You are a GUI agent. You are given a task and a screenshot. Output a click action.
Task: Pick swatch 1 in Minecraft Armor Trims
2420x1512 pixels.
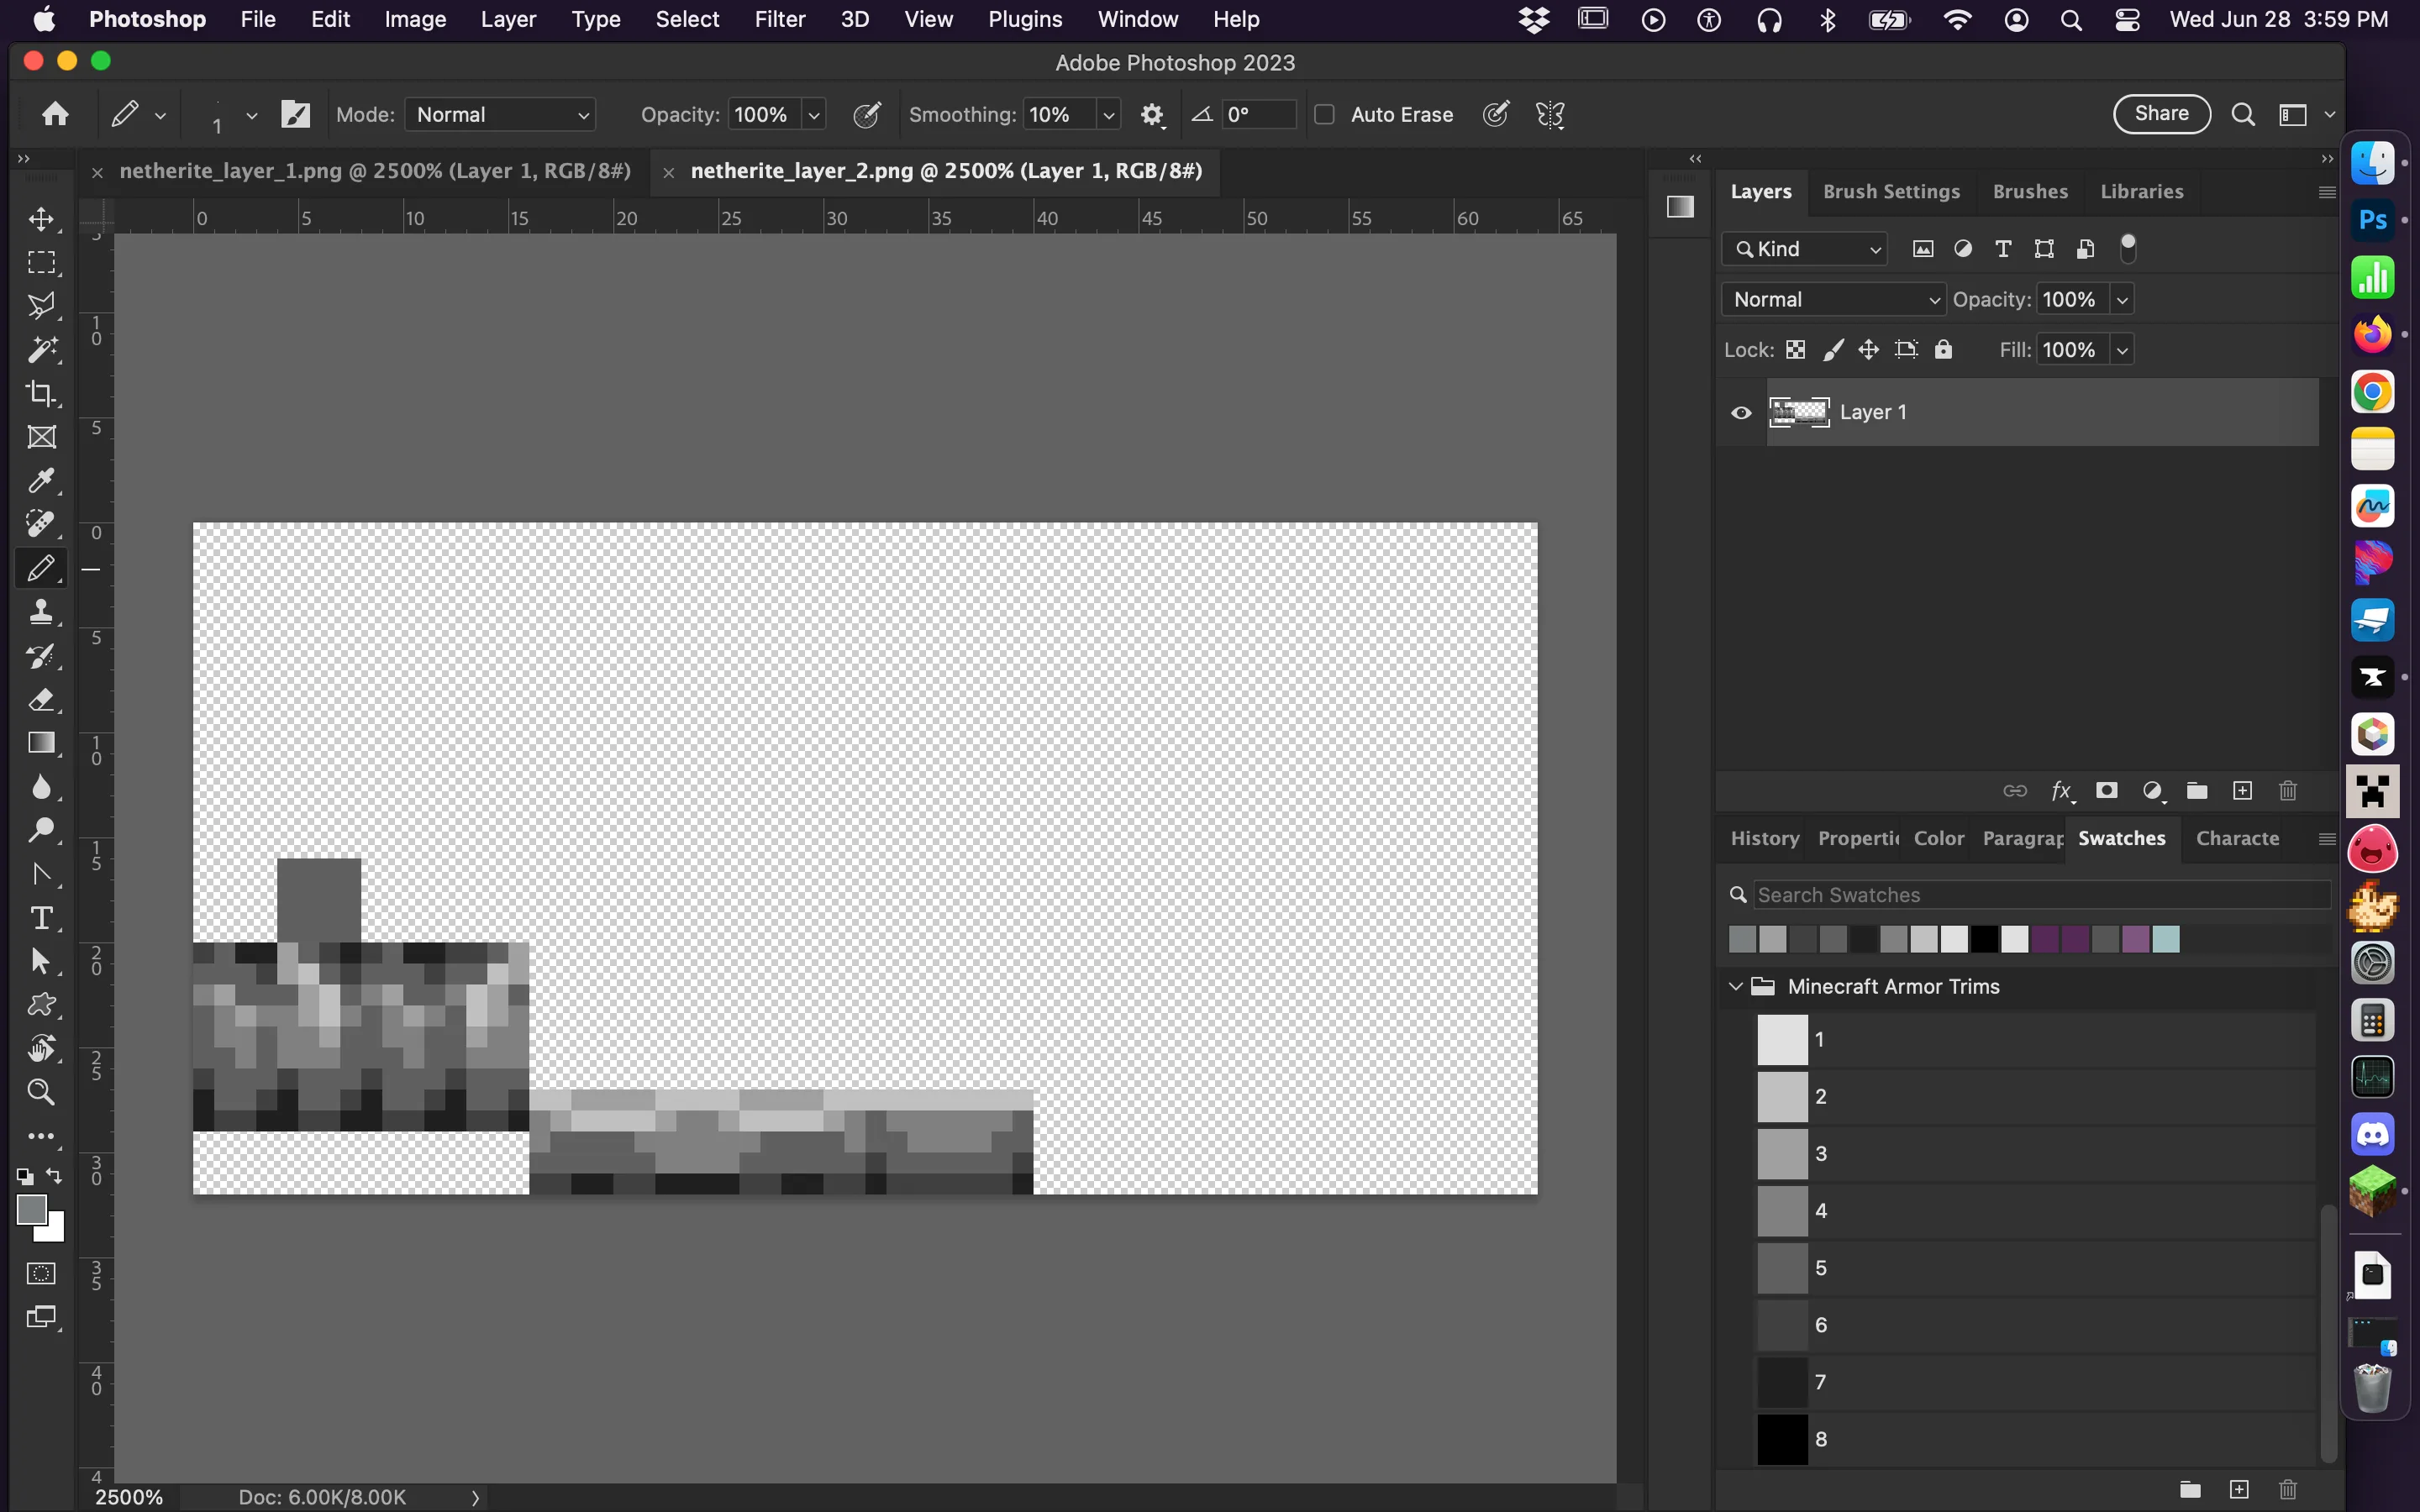pyautogui.click(x=1783, y=1040)
